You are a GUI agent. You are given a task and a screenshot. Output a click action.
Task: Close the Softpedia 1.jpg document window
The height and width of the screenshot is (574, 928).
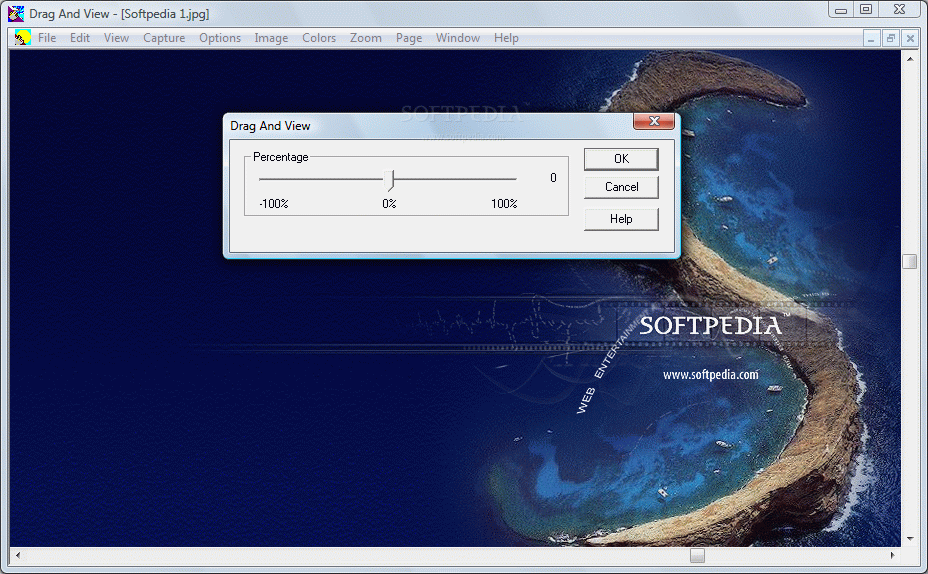tap(910, 39)
